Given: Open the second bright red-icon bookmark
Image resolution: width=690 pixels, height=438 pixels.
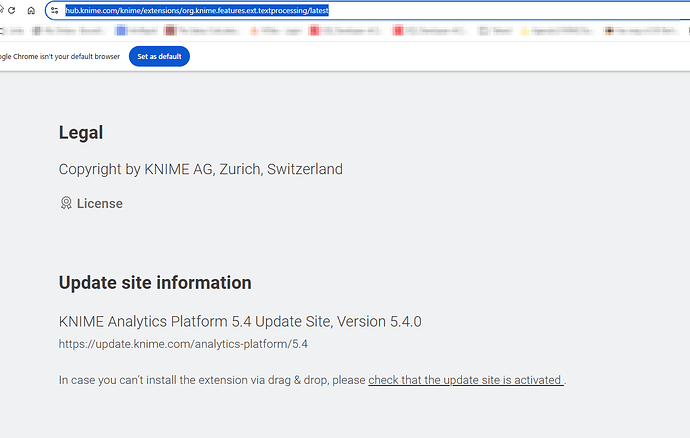Looking at the screenshot, I should [x=428, y=30].
